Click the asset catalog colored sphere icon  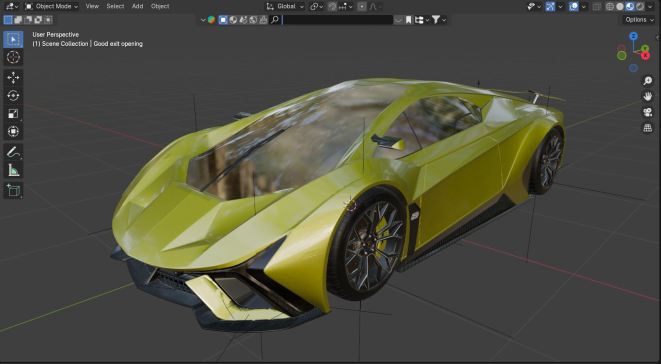click(211, 19)
